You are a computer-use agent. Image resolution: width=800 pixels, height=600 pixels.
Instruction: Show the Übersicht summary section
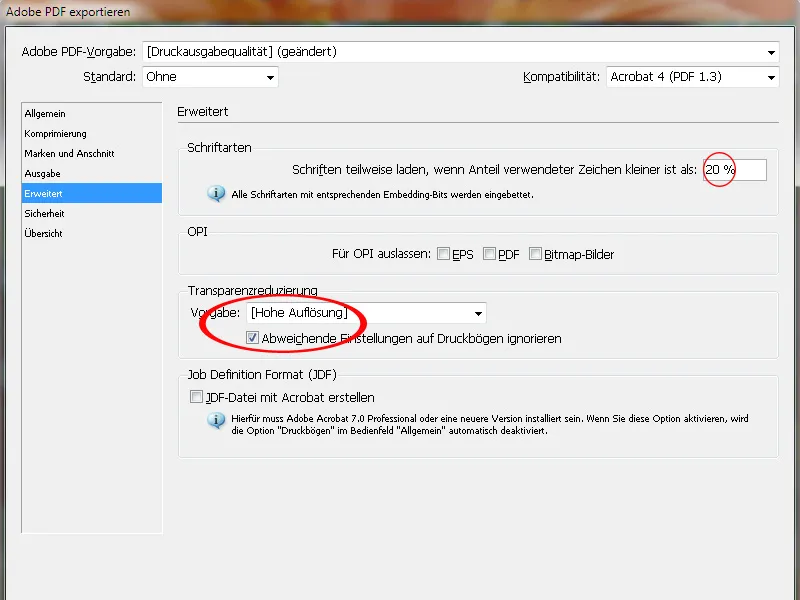click(x=45, y=233)
